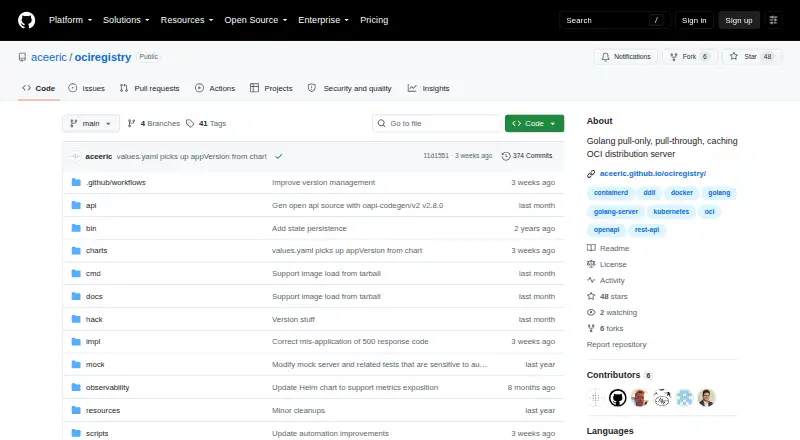Open the Resources dropdown
The width and height of the screenshot is (800, 440).
click(187, 20)
